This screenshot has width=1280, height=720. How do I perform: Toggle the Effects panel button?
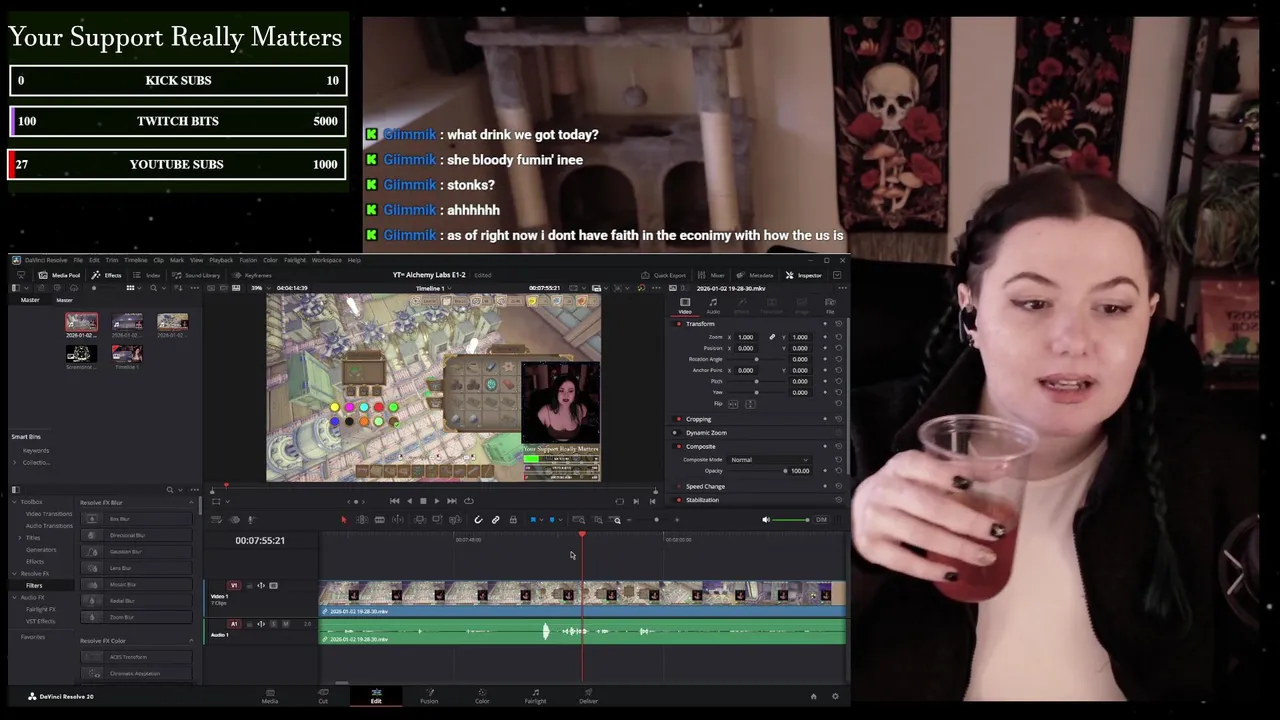(107, 275)
